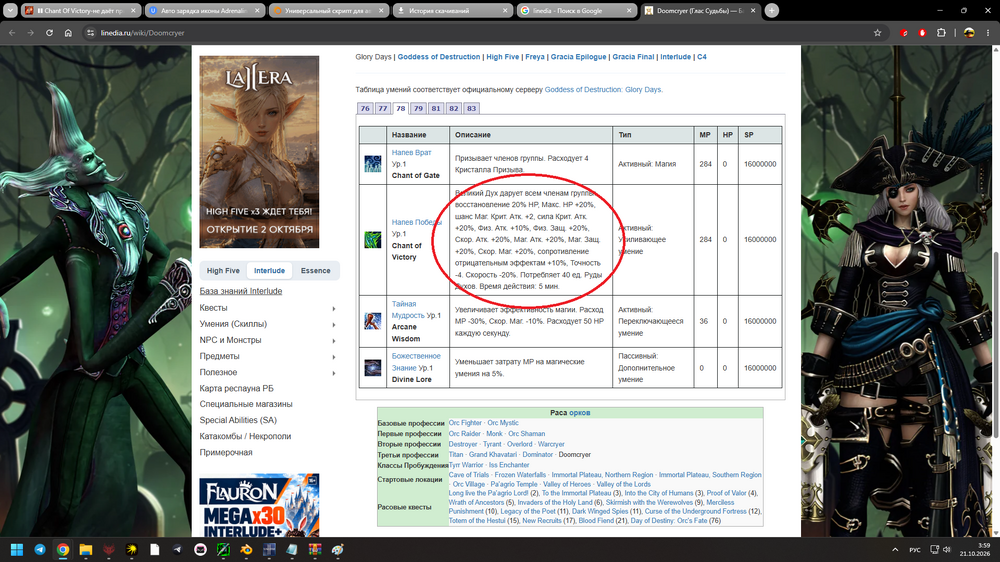
Task: Open File Explorer from the taskbar
Action: pos(85,549)
